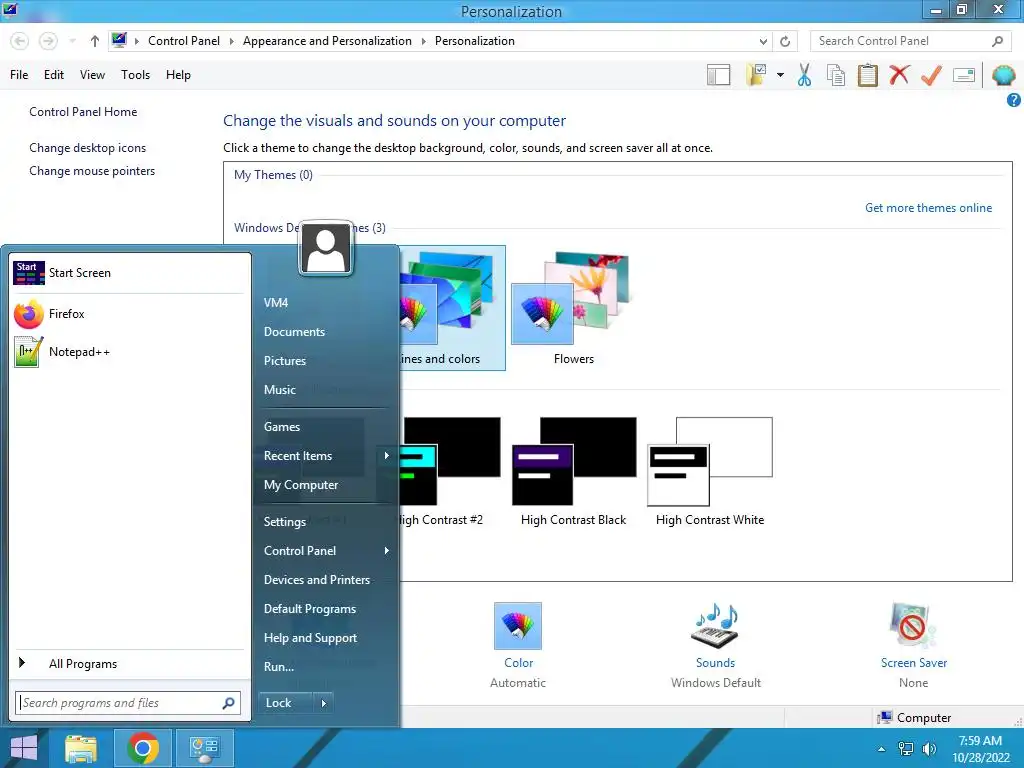Click the email toolbar icon
Image resolution: width=1024 pixels, height=768 pixels.
[x=964, y=75]
